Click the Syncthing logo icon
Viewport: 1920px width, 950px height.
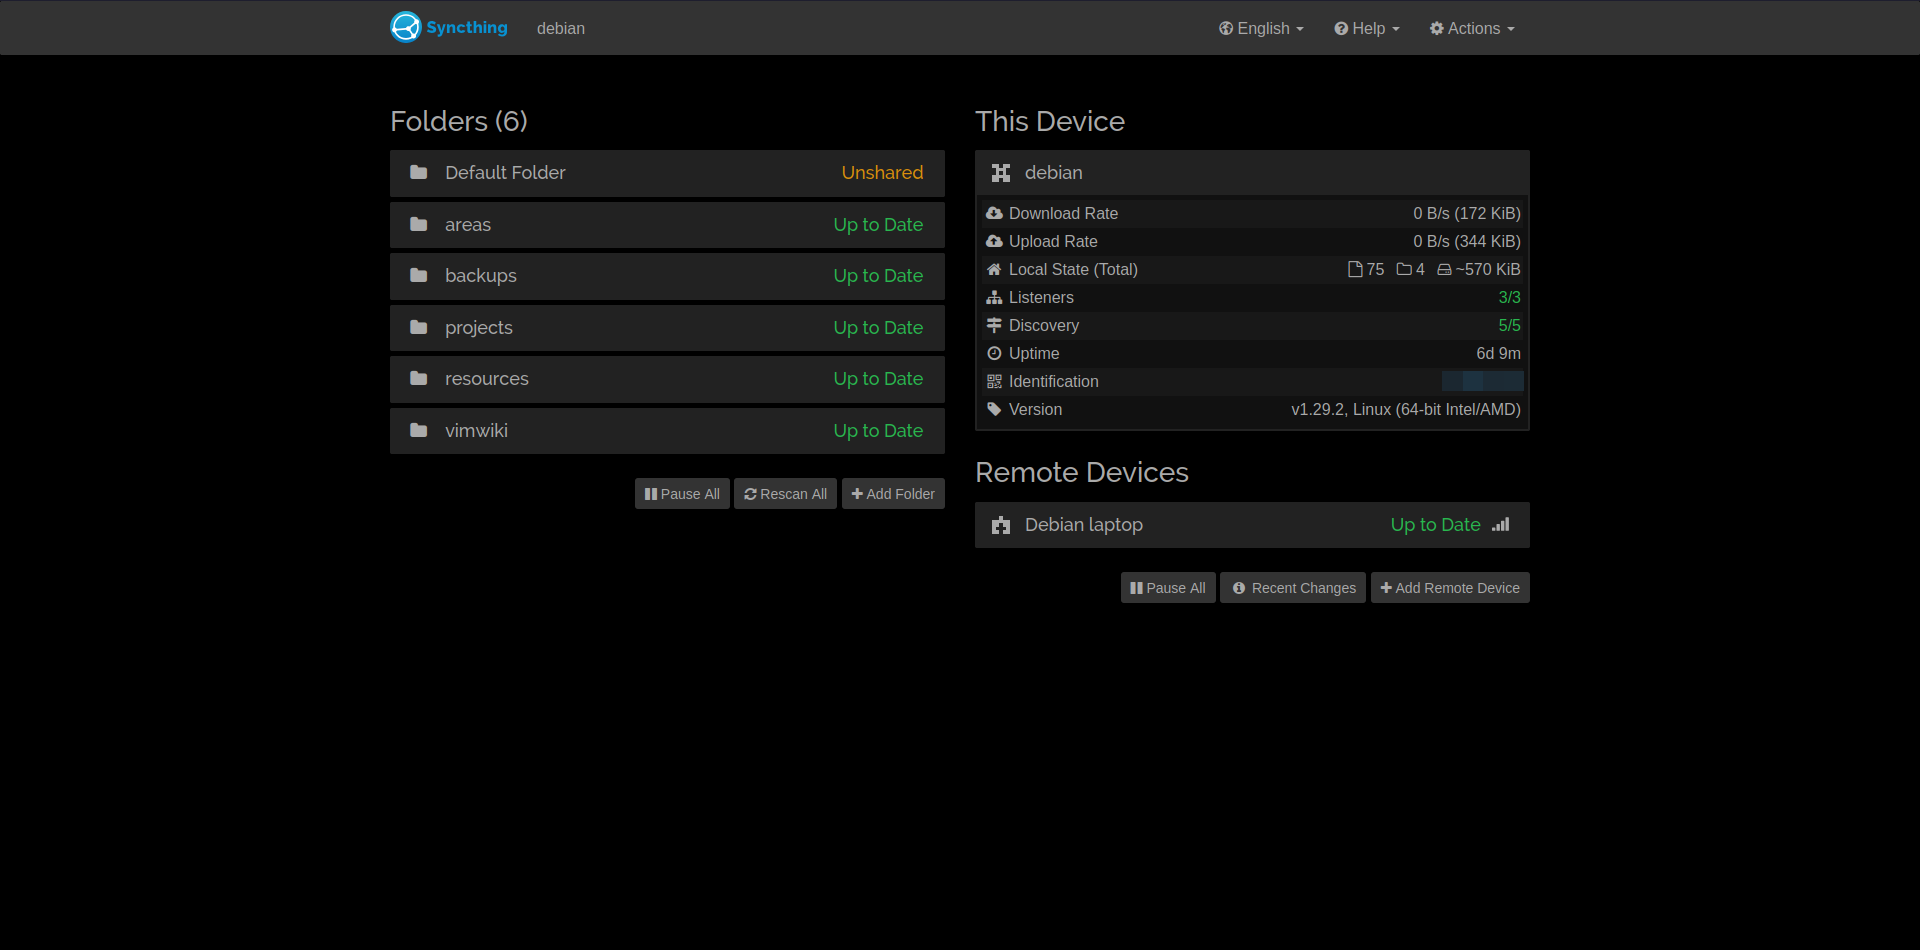point(406,27)
